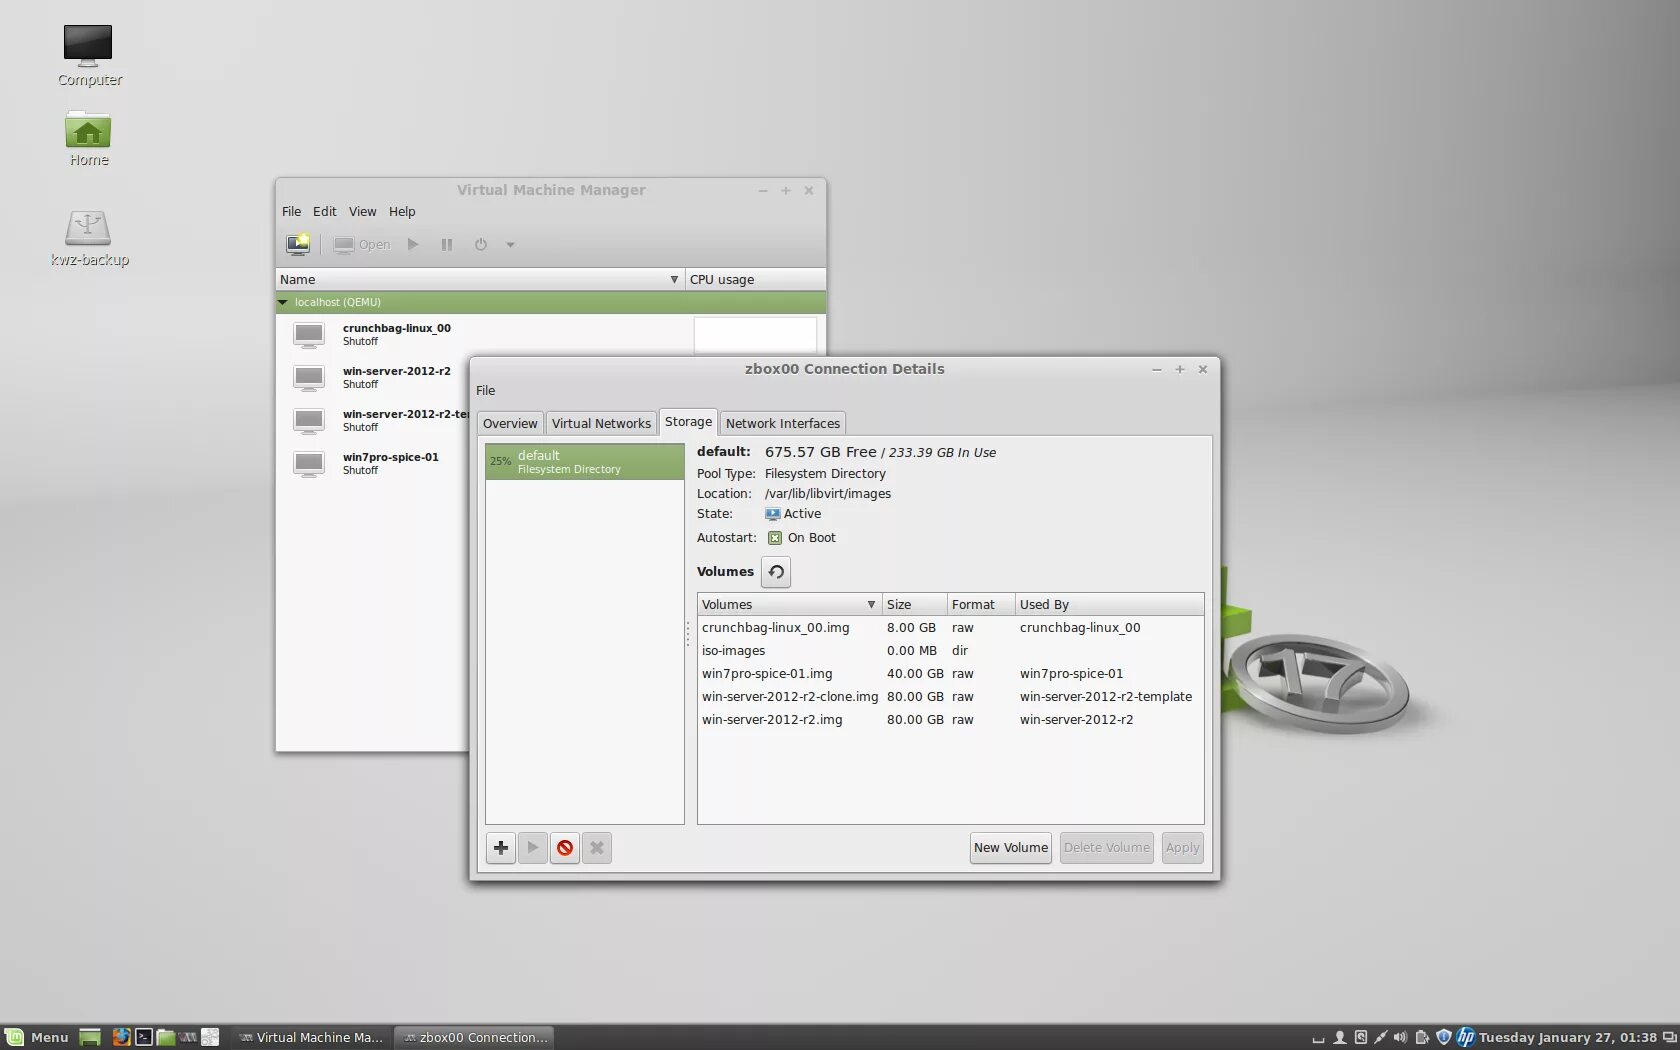Open file manager from the panel launcher

point(166,1038)
